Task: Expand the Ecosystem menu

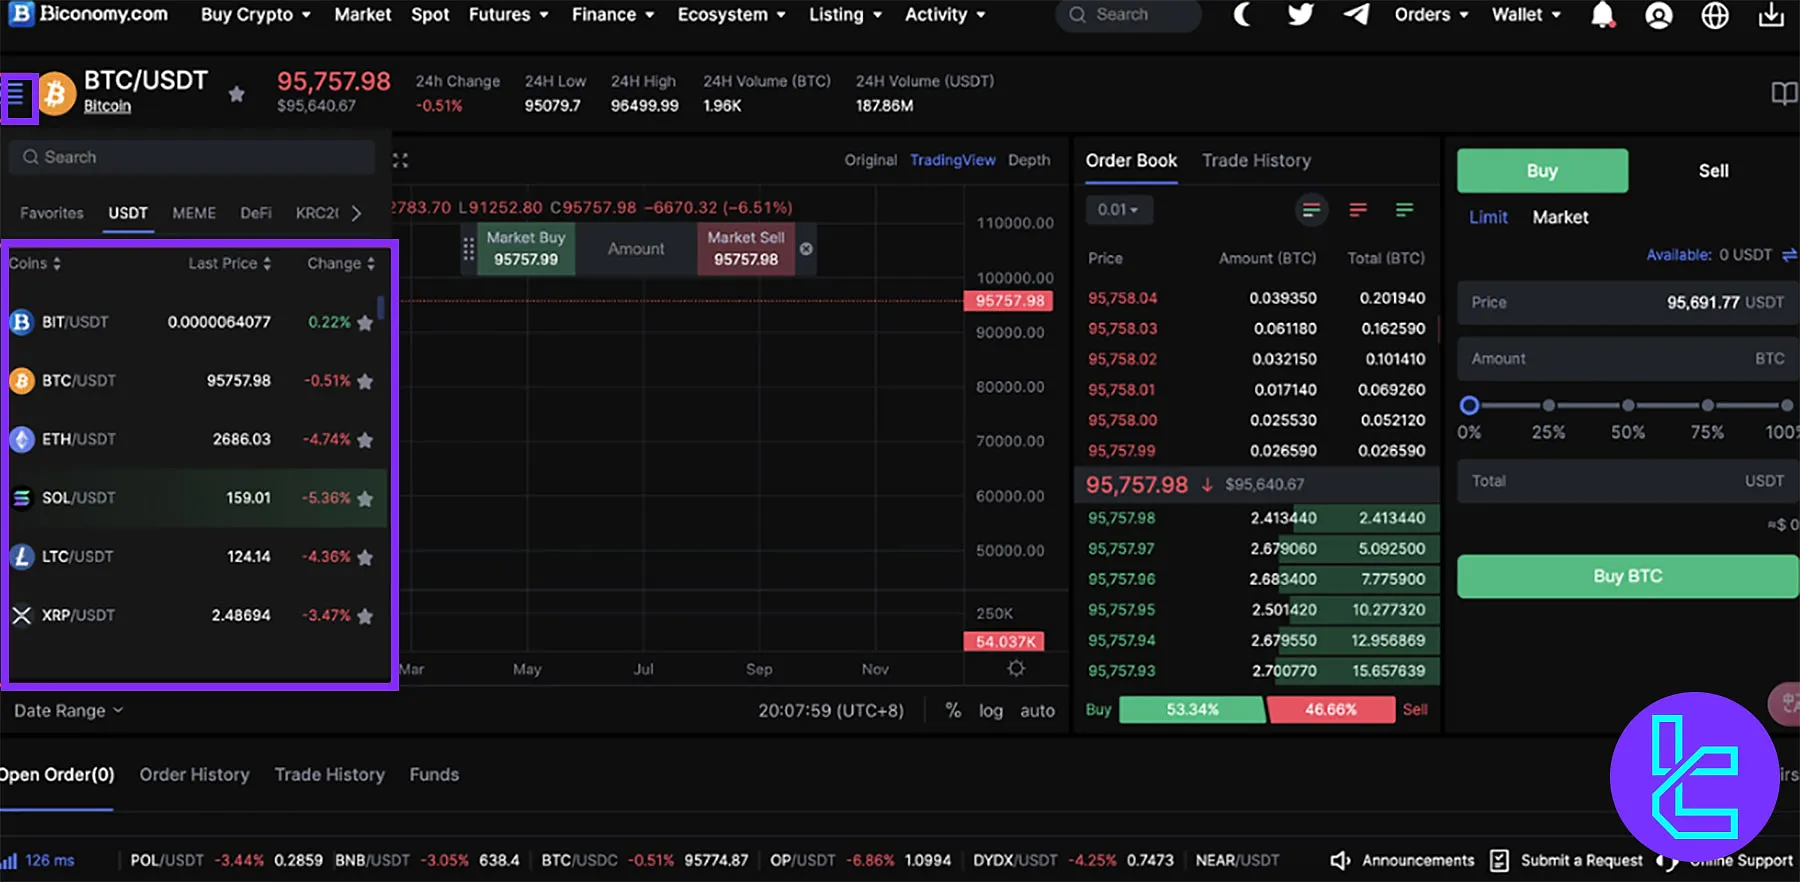Action: pos(732,15)
